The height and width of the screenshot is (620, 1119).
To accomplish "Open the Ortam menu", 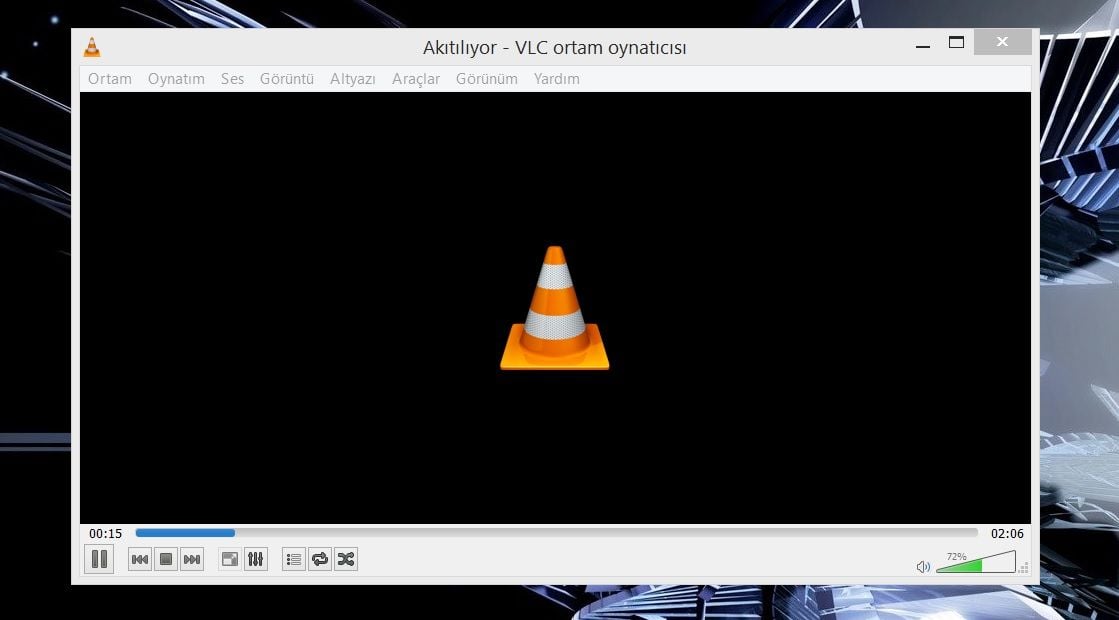I will click(110, 78).
